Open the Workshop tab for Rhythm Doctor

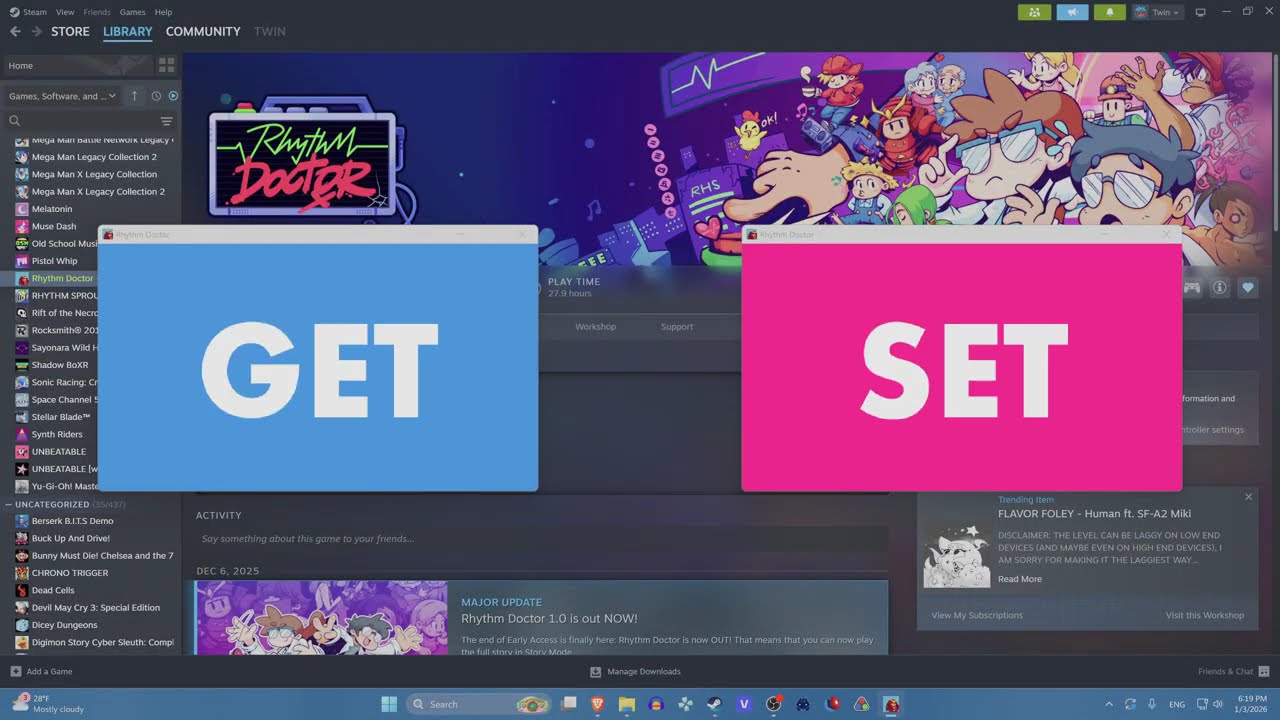pos(595,327)
